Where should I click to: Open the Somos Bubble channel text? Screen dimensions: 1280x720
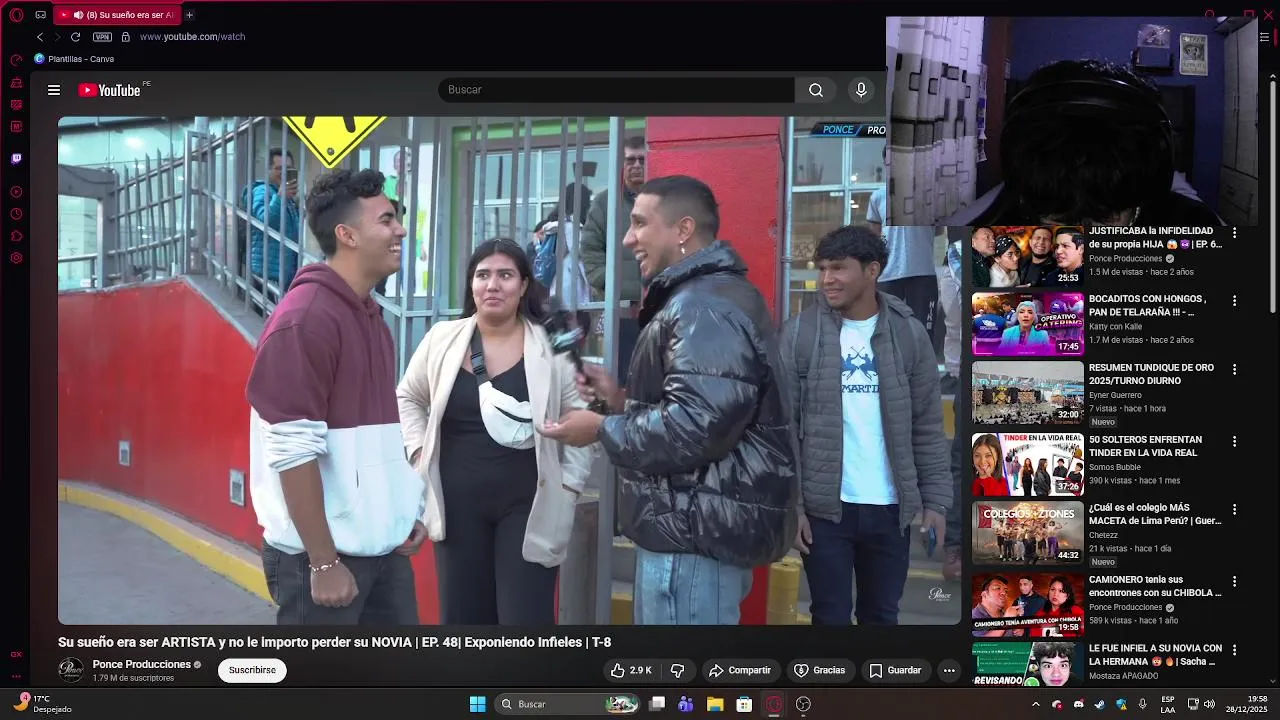coord(1115,467)
